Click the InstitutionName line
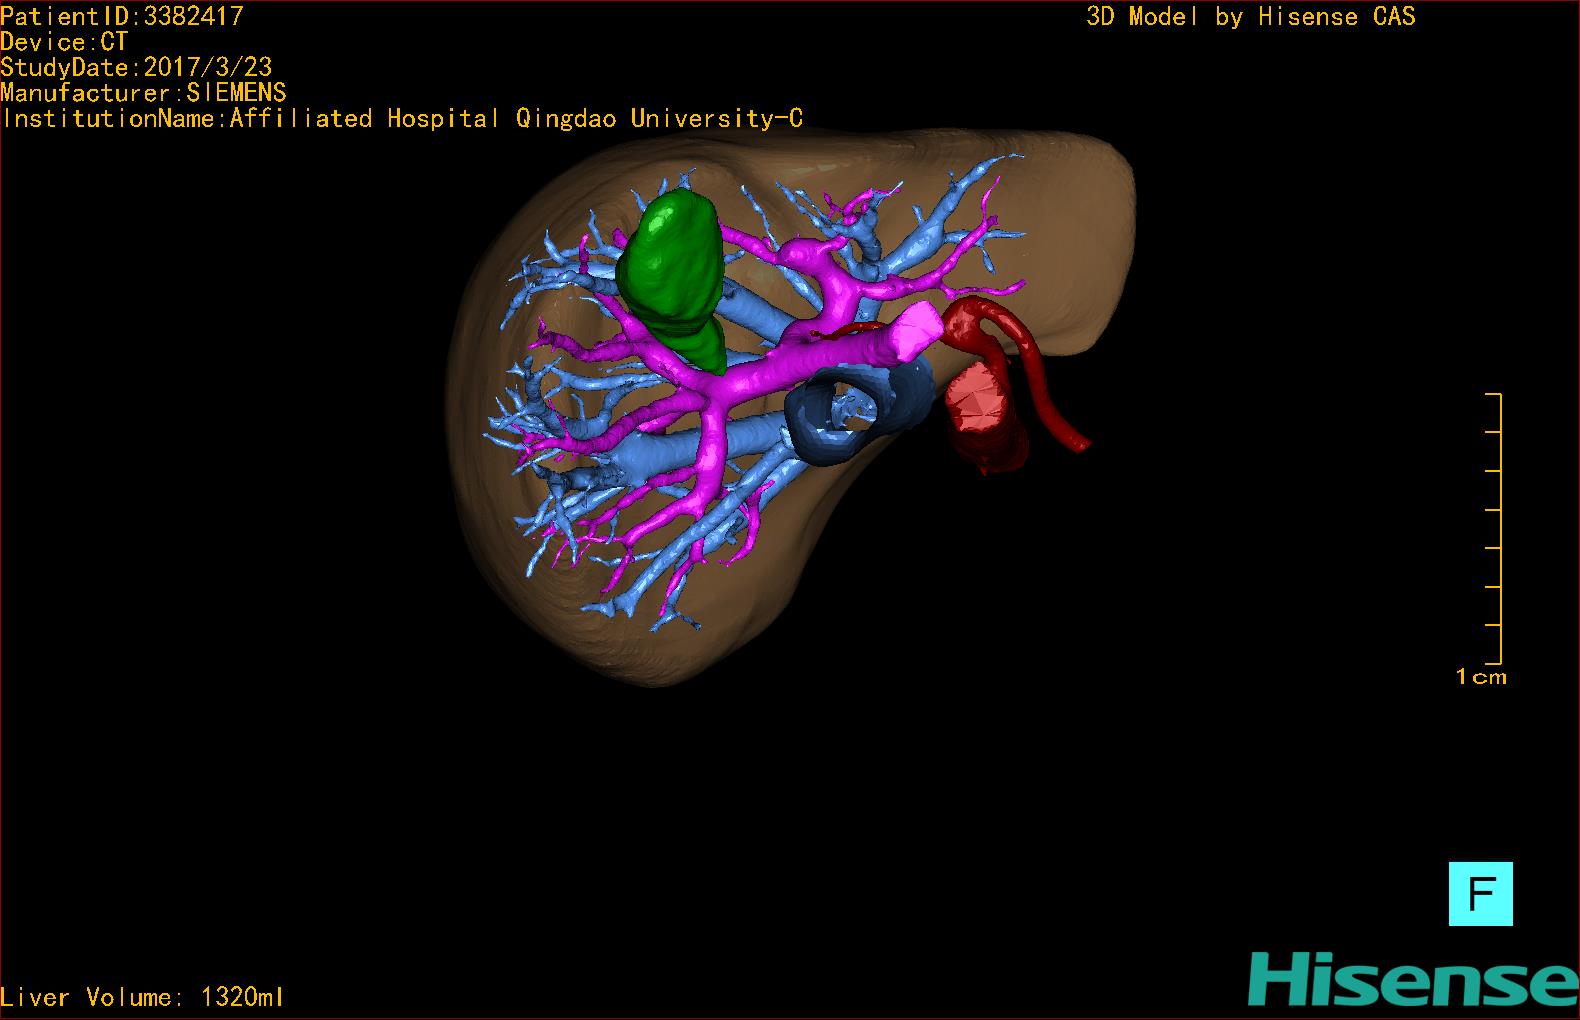1580x1020 pixels. (402, 118)
